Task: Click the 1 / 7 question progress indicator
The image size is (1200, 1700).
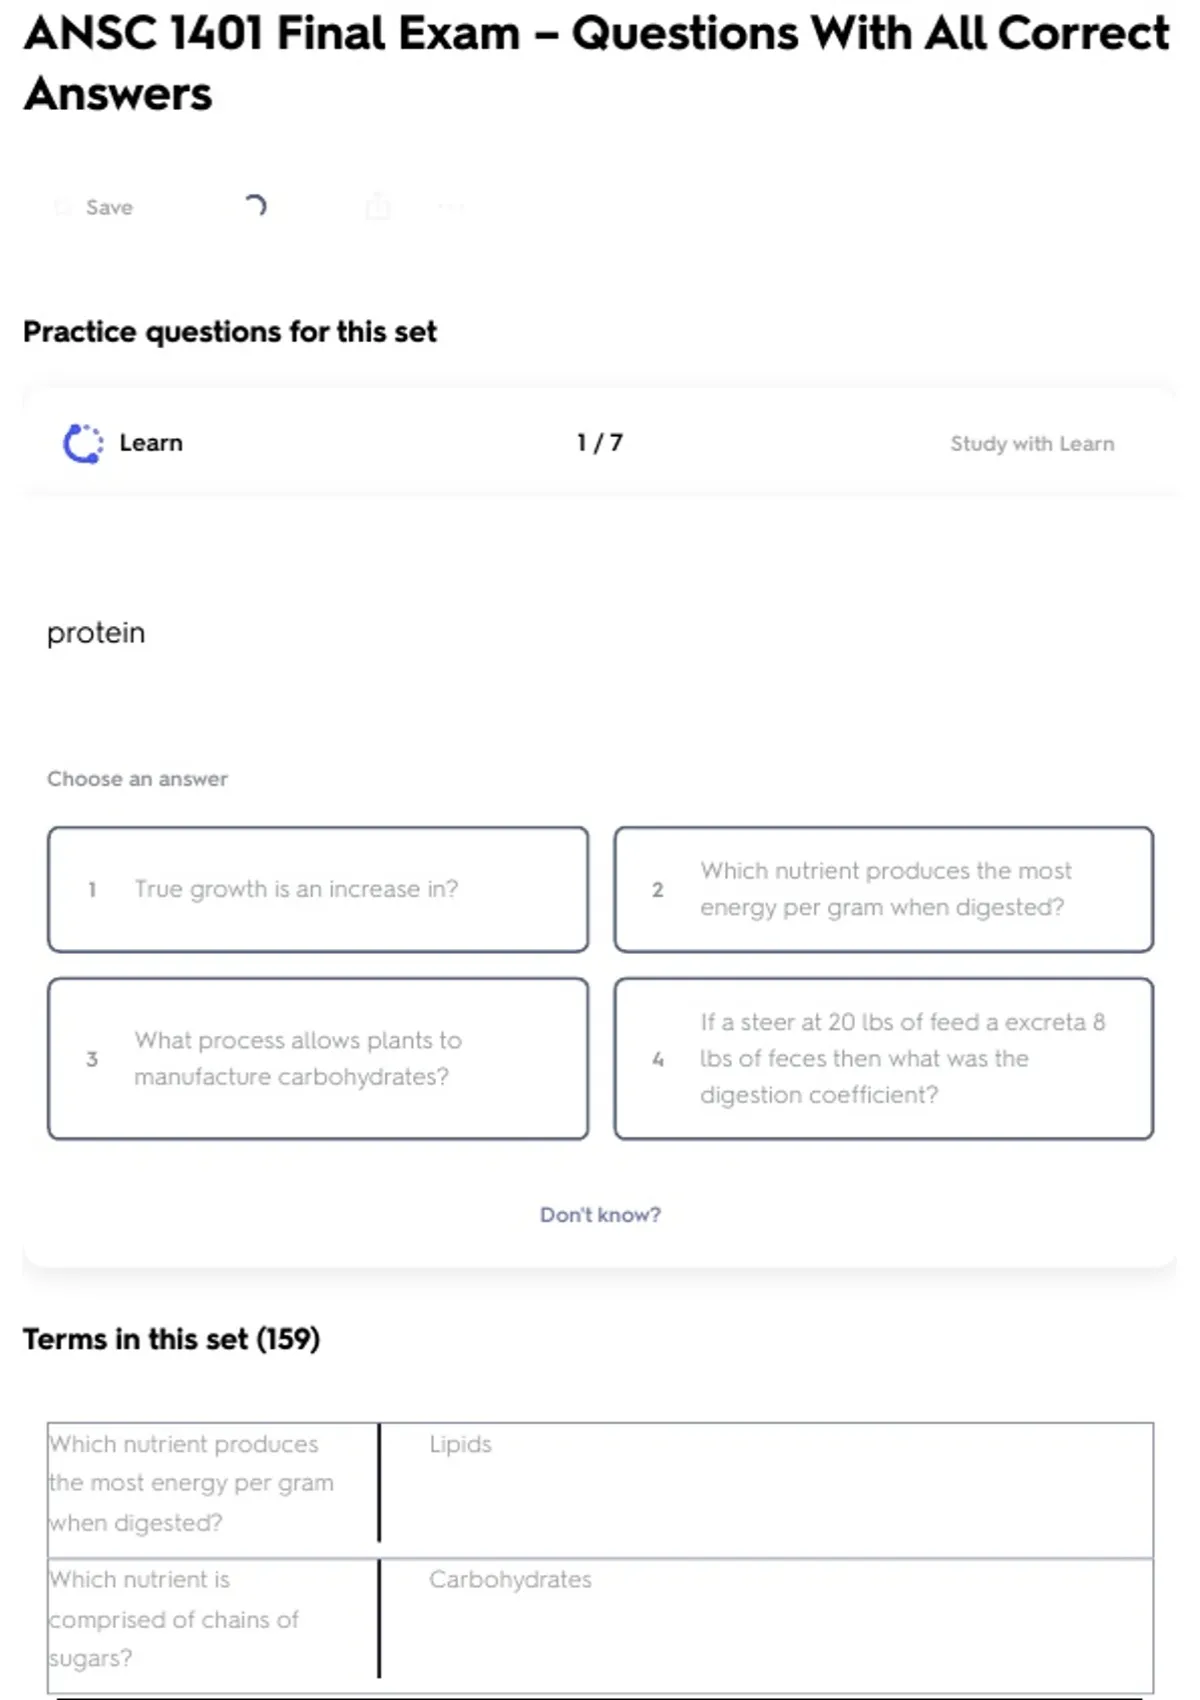Action: point(600,443)
